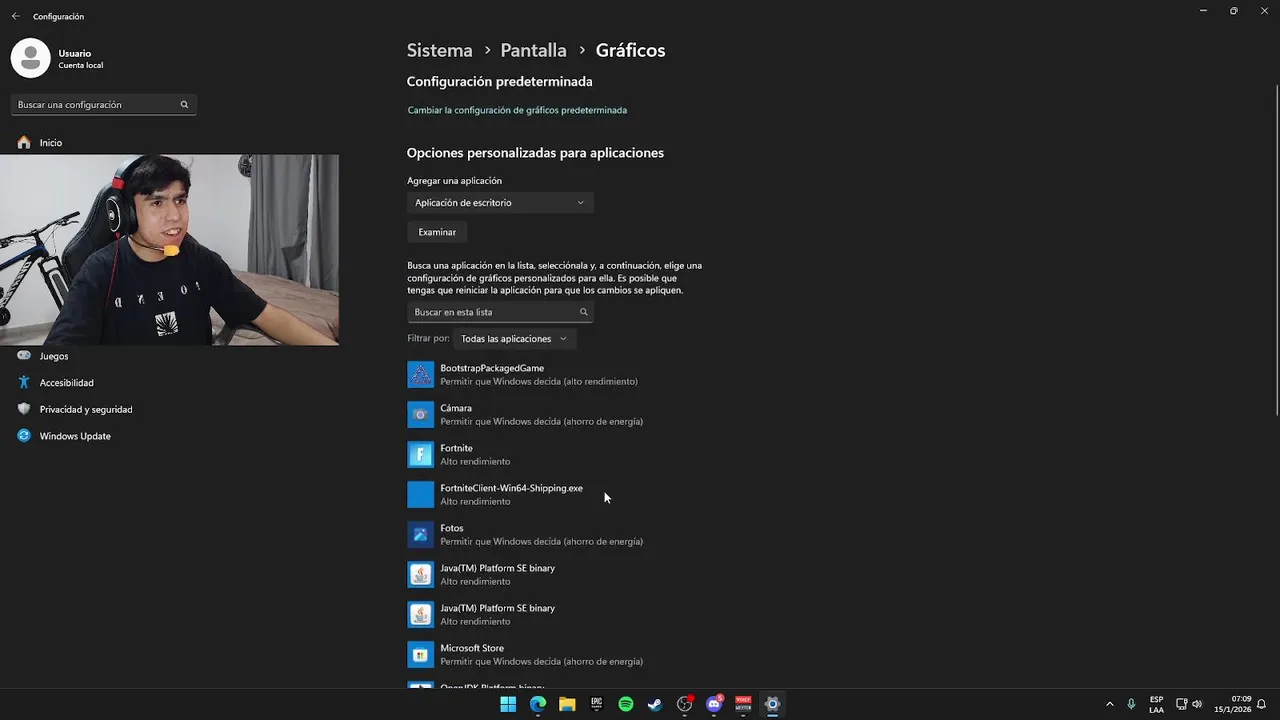Expand the Aplicación de escritorio dropdown
Viewport: 1280px width, 720px height.
[x=500, y=203]
